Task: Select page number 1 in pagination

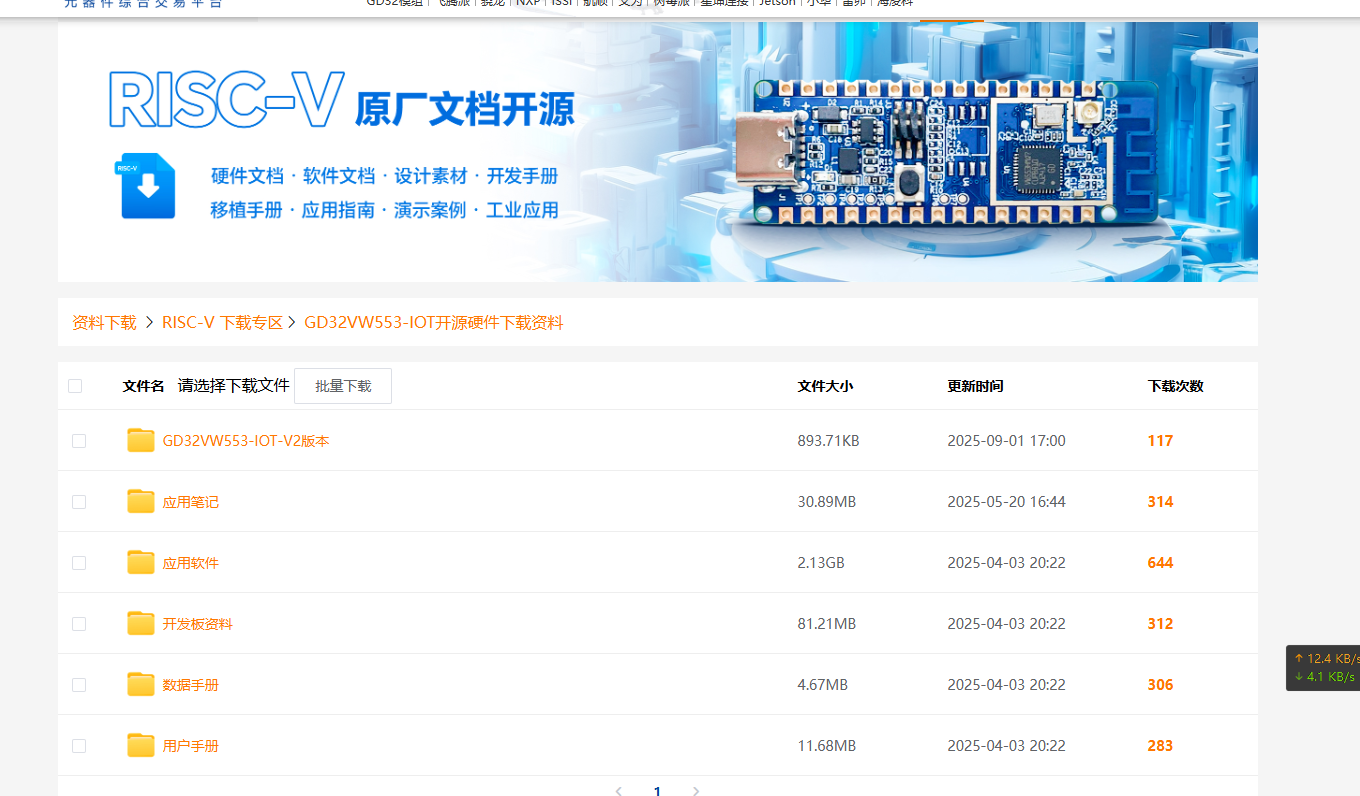Action: click(x=657, y=790)
